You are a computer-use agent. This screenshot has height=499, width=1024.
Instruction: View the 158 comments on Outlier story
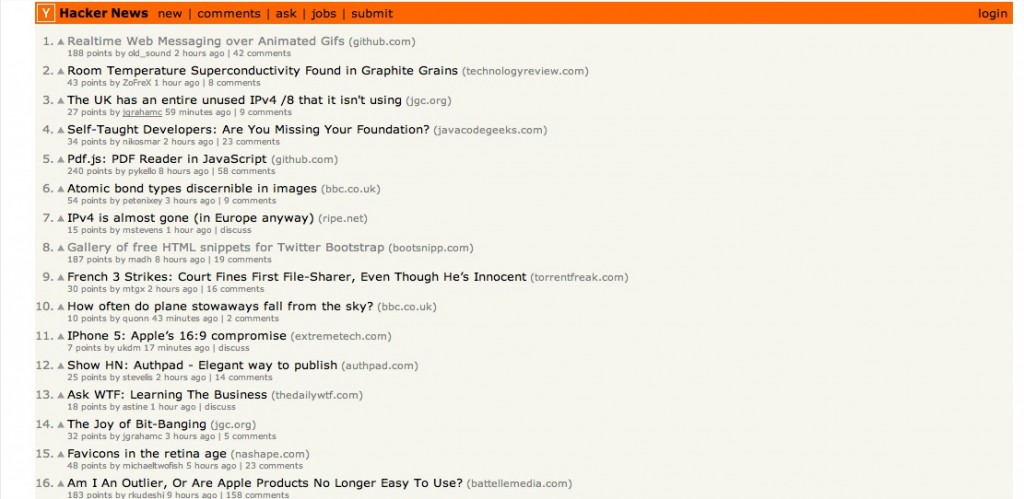(257, 495)
